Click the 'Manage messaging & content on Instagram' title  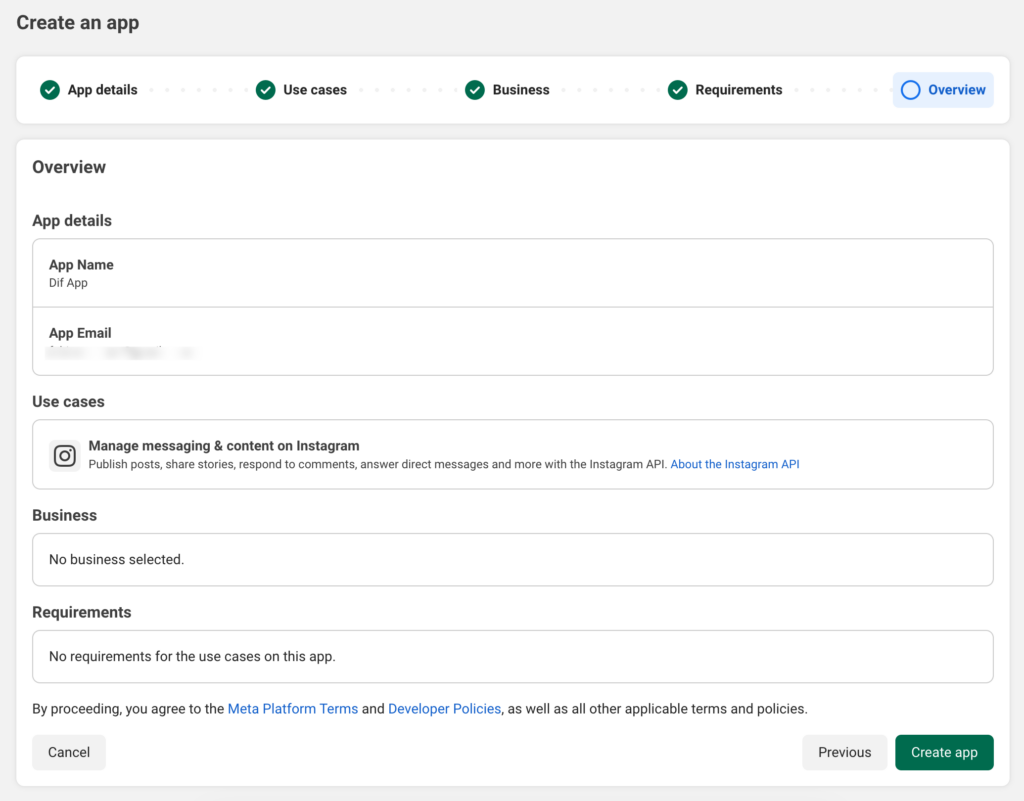224,446
